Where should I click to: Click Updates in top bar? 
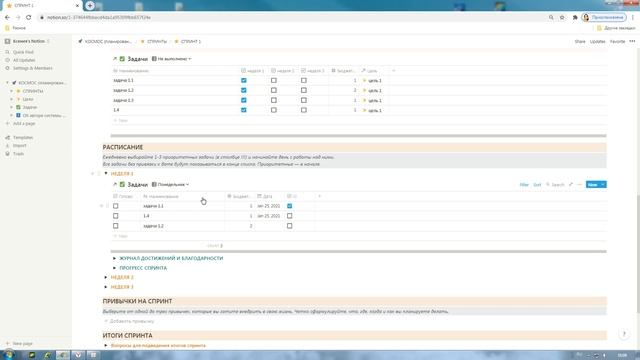pos(598,41)
